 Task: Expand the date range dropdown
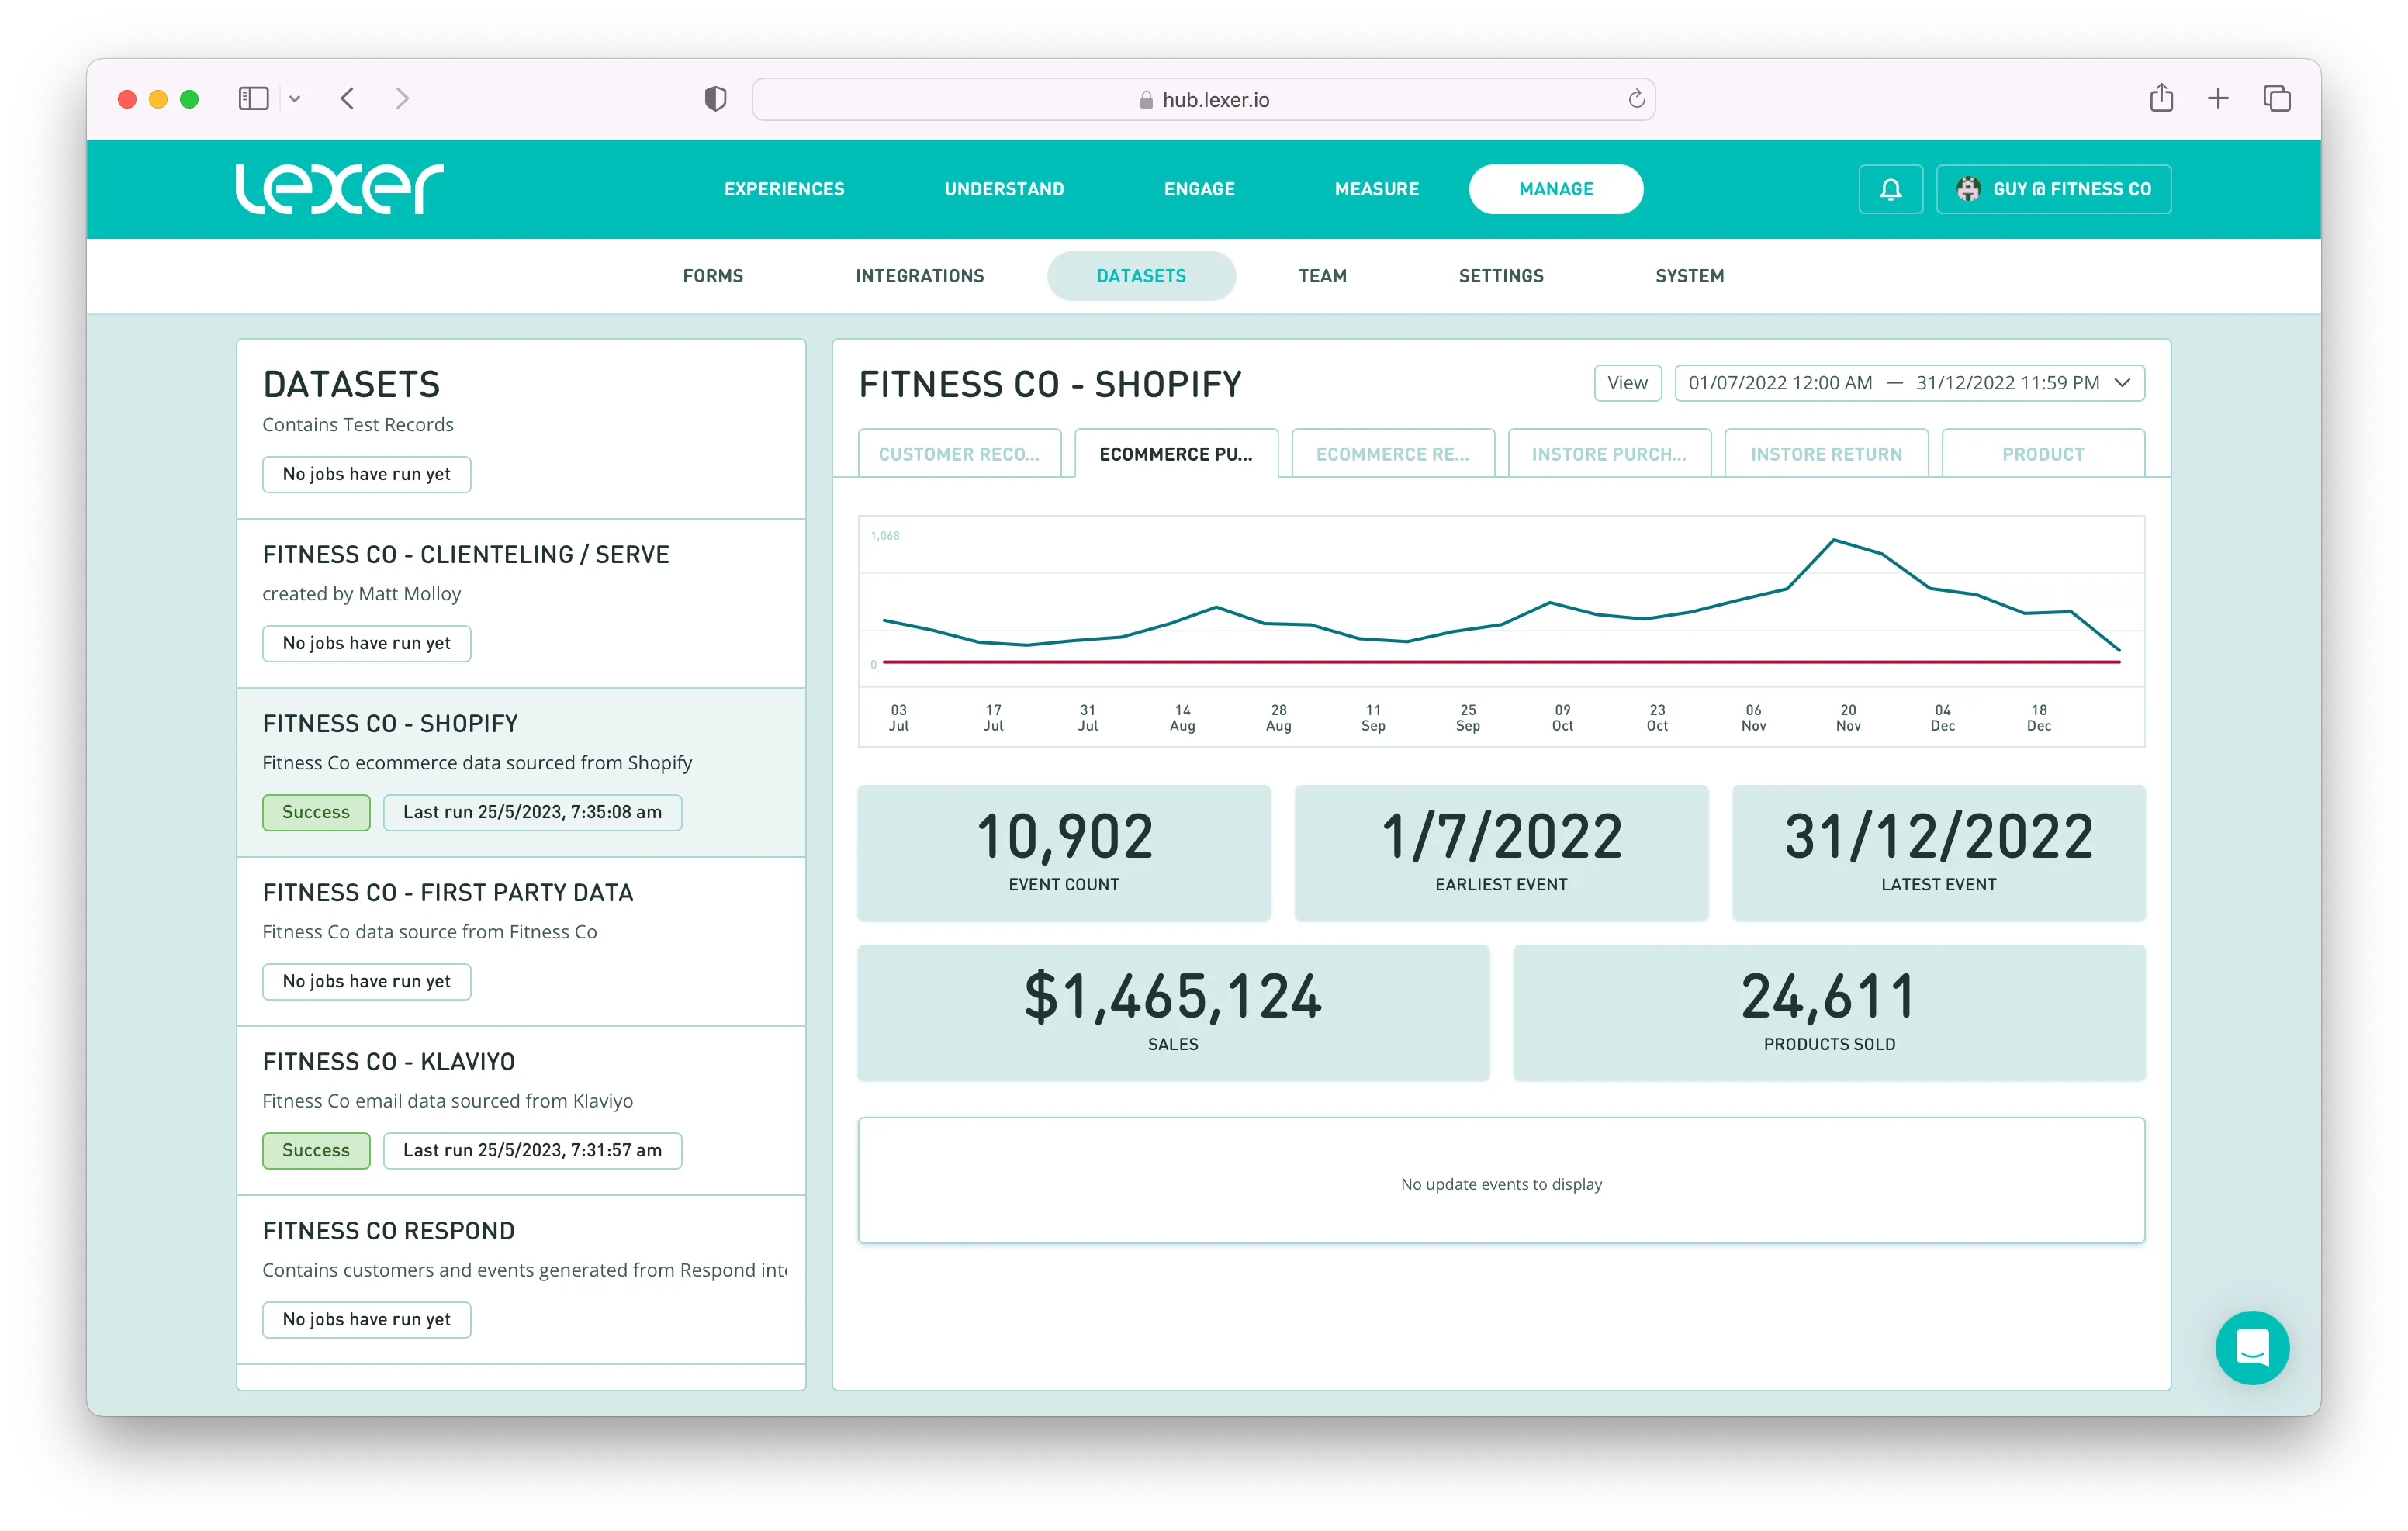pyautogui.click(x=2122, y=383)
